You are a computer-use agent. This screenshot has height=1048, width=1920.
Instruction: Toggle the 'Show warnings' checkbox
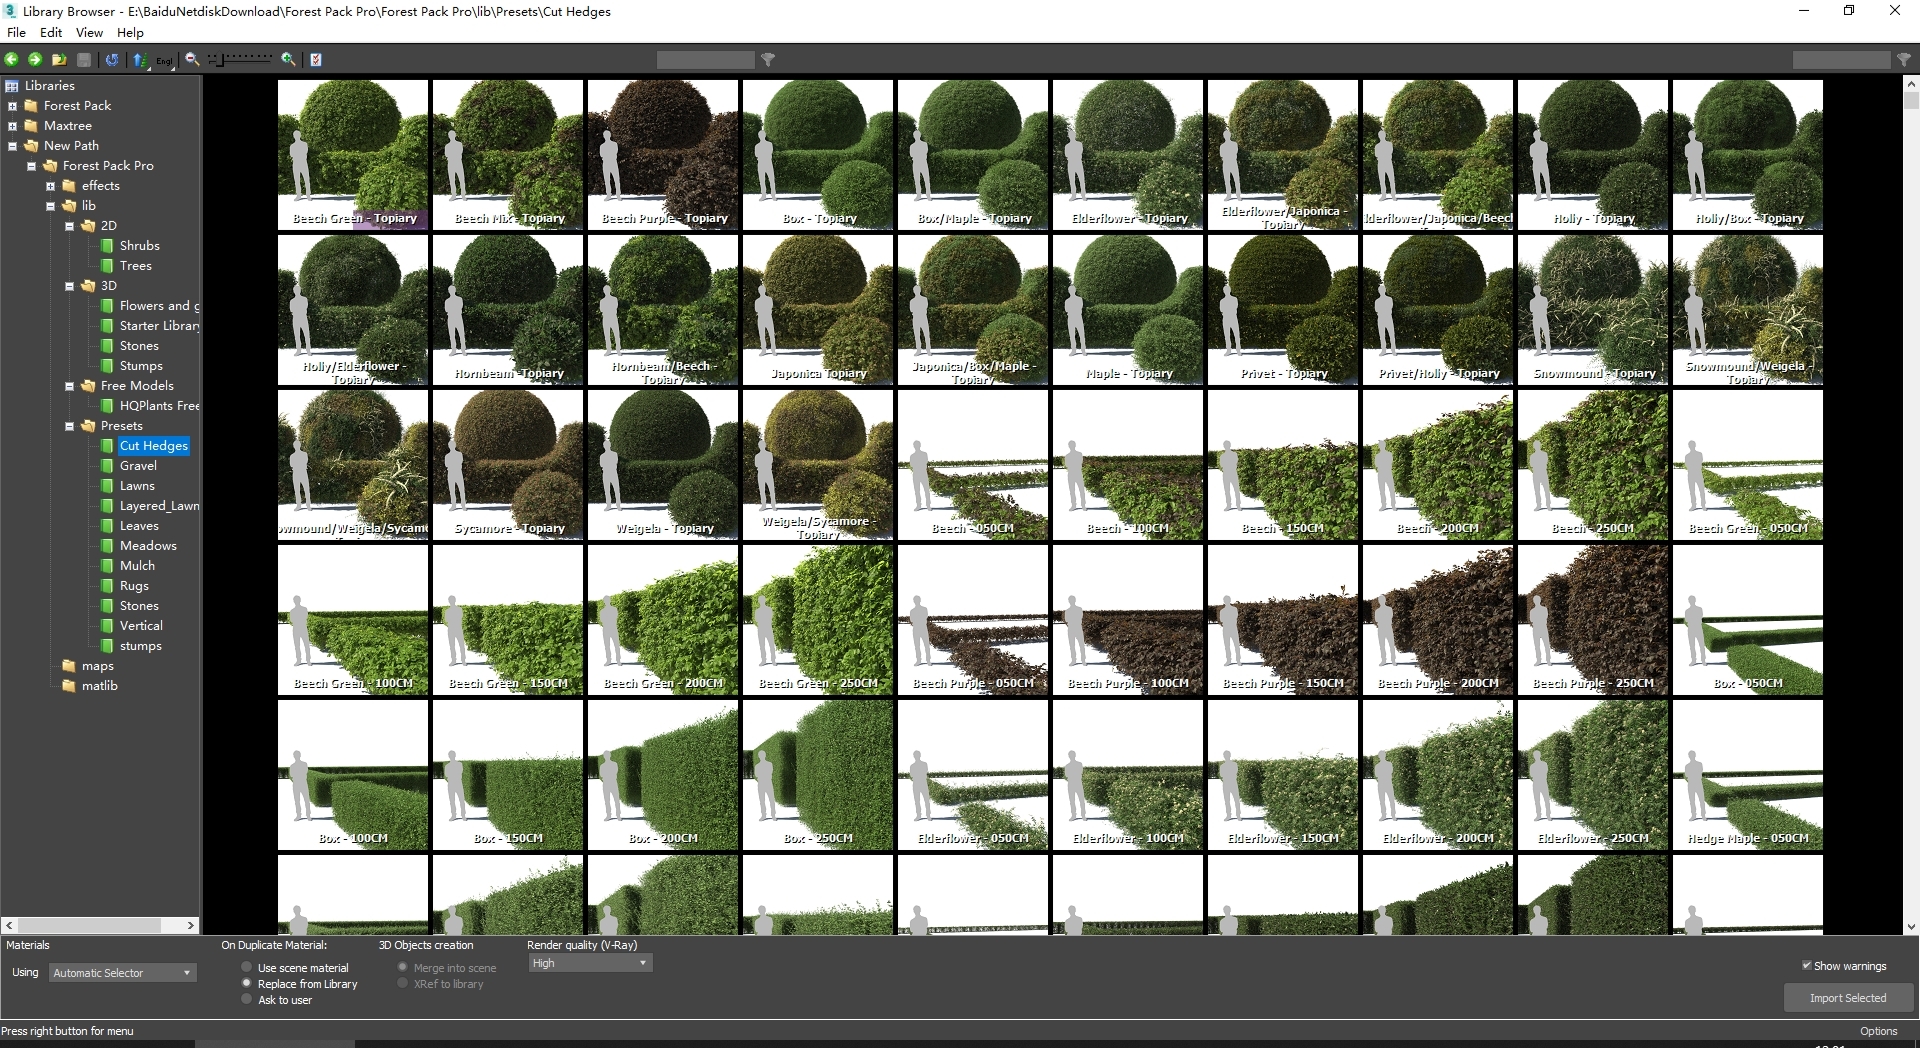click(x=1807, y=965)
